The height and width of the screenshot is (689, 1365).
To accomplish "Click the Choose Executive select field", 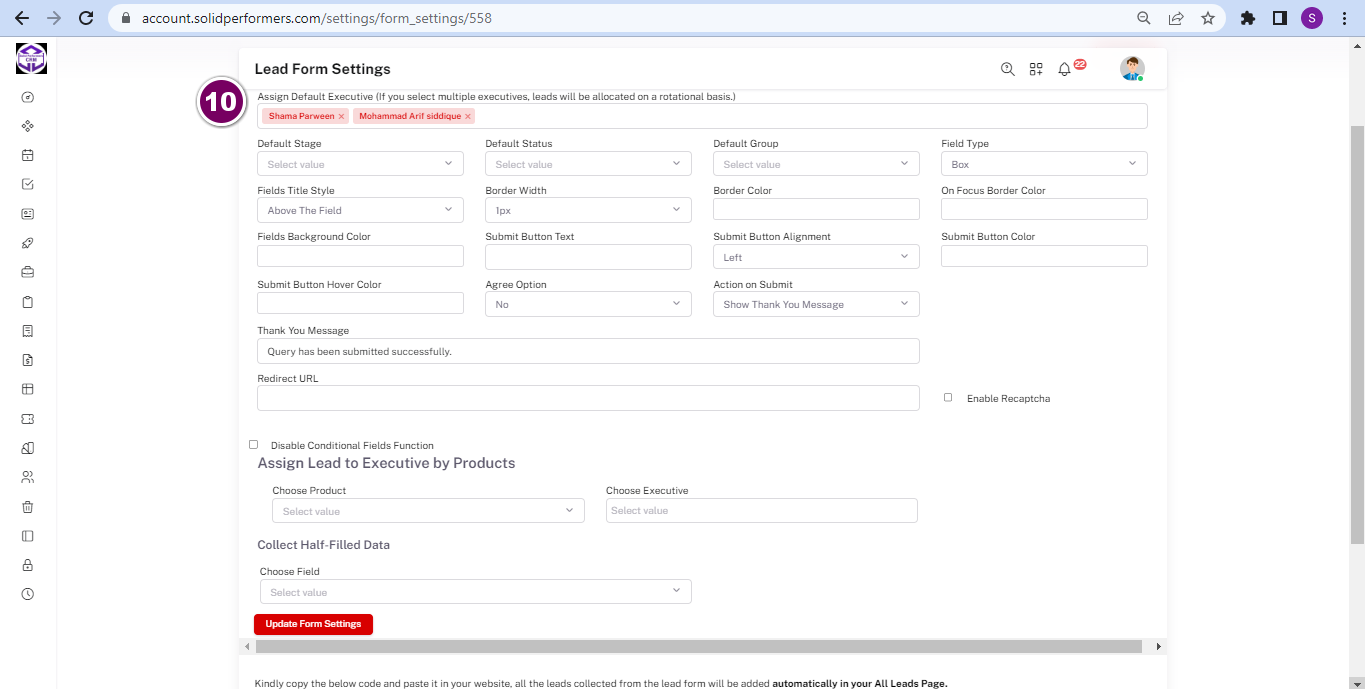I will point(761,510).
